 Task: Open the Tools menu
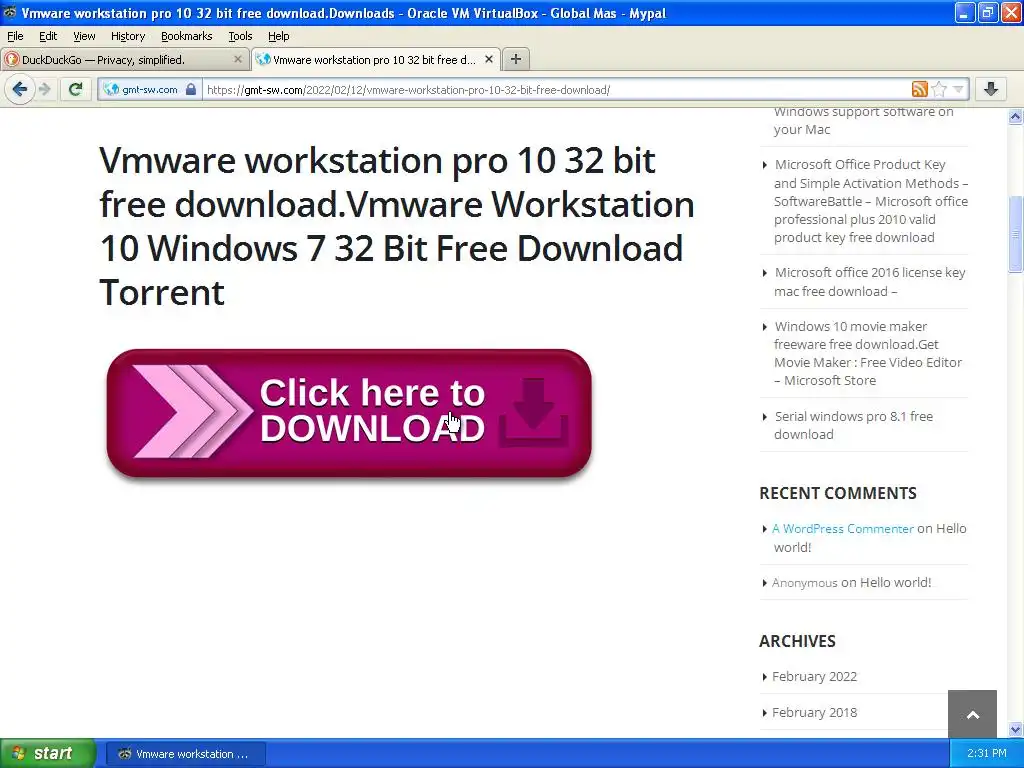tap(240, 36)
